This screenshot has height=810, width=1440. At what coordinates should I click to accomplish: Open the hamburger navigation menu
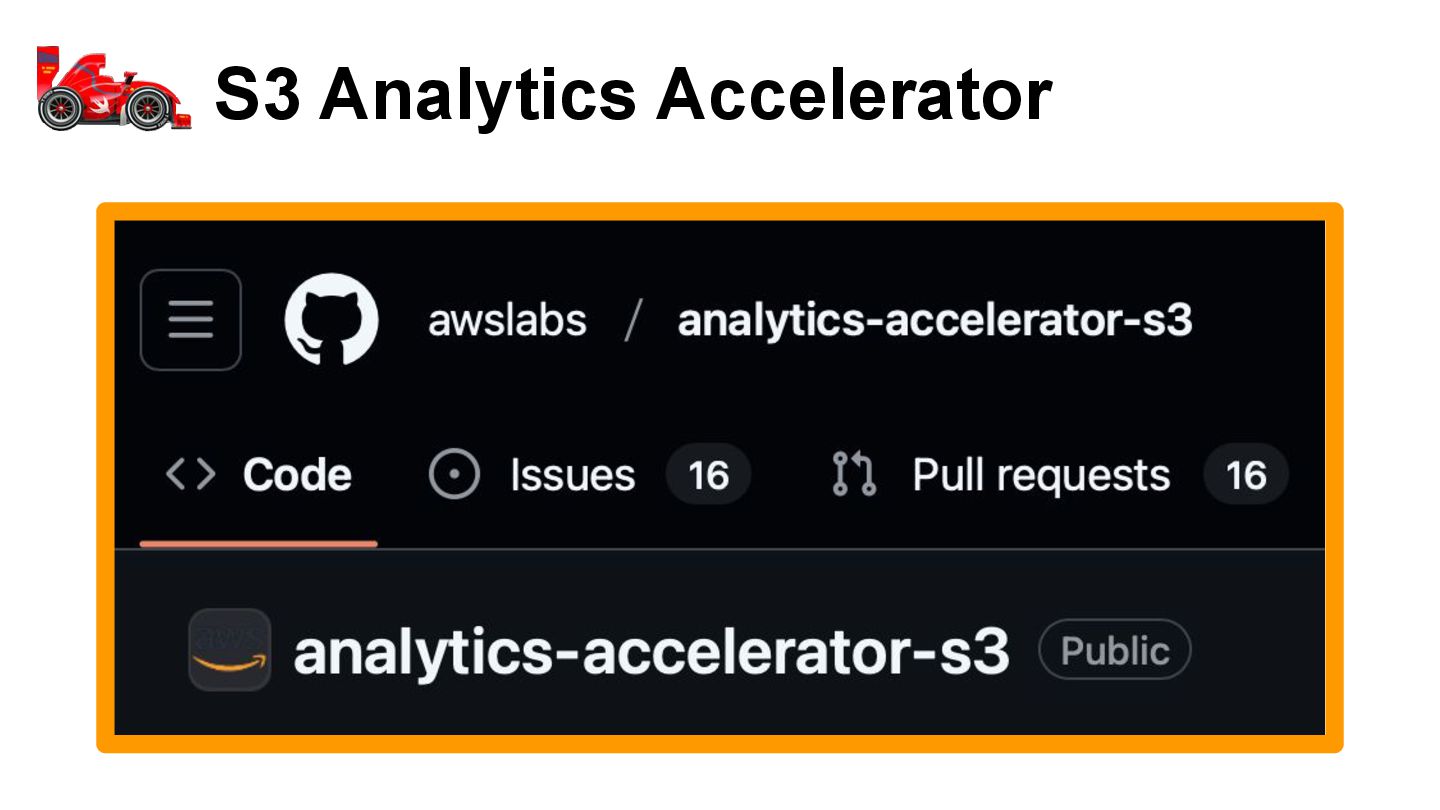click(191, 320)
